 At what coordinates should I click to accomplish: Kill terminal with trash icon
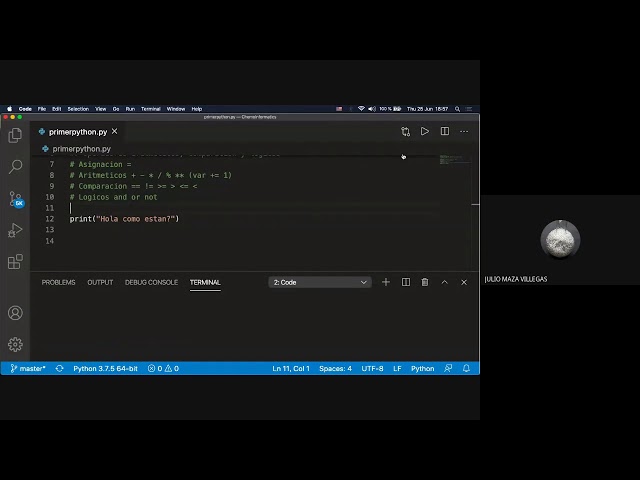(425, 282)
